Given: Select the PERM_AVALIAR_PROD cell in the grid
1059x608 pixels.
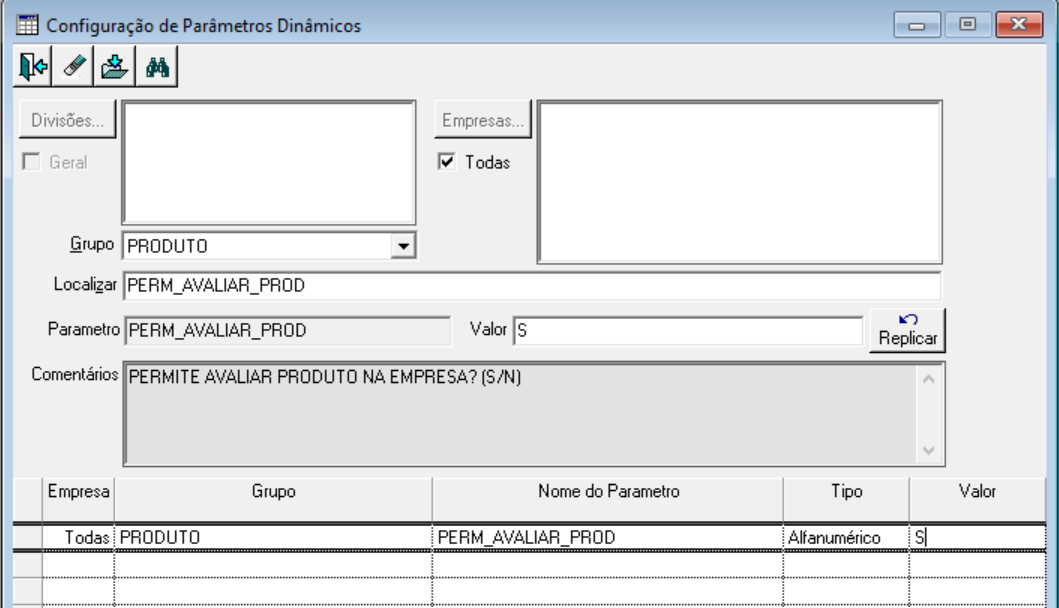Looking at the screenshot, I should point(608,538).
